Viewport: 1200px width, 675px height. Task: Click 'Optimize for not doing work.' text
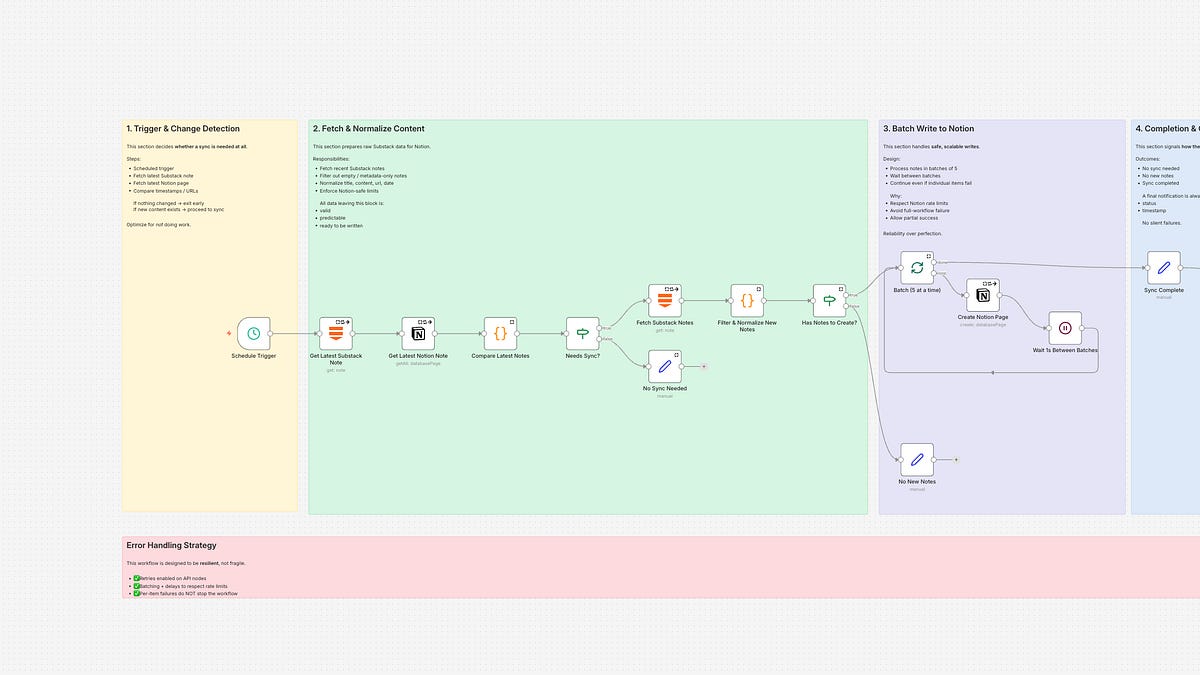(x=159, y=225)
